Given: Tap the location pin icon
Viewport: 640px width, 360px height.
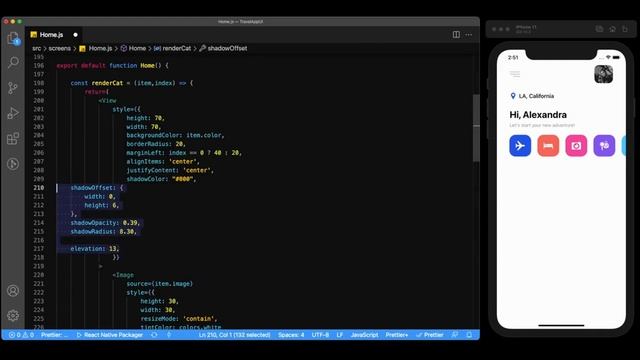Looking at the screenshot, I should (x=513, y=96).
